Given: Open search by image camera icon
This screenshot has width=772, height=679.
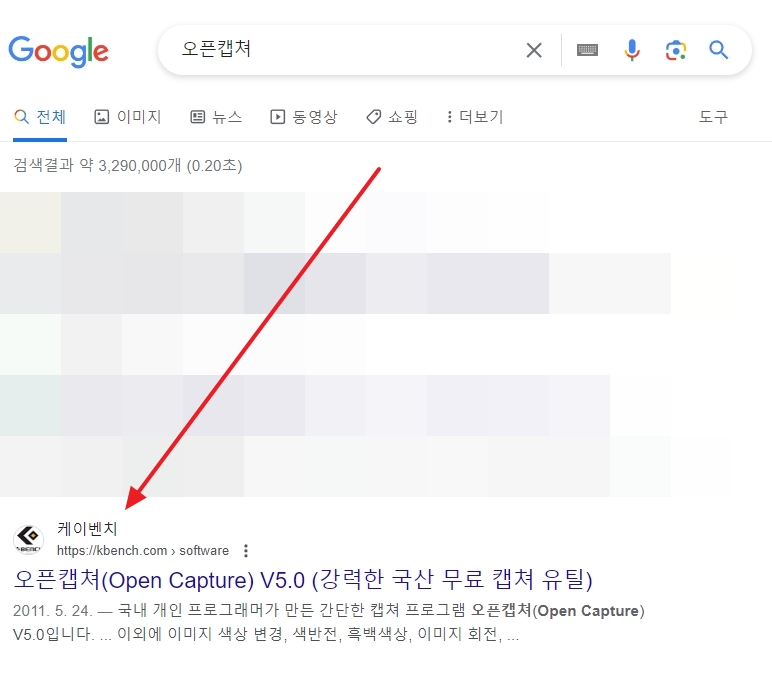Looking at the screenshot, I should pos(676,50).
